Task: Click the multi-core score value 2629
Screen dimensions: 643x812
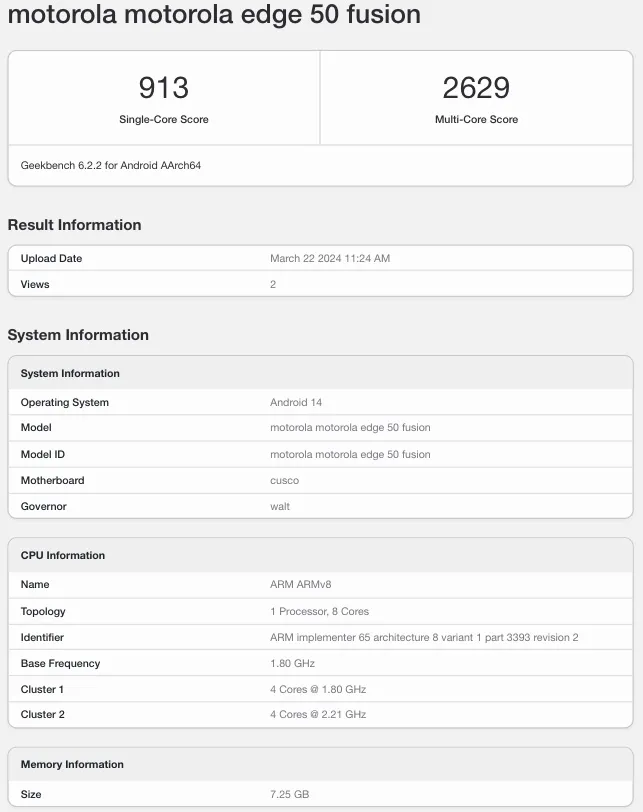Action: [476, 88]
